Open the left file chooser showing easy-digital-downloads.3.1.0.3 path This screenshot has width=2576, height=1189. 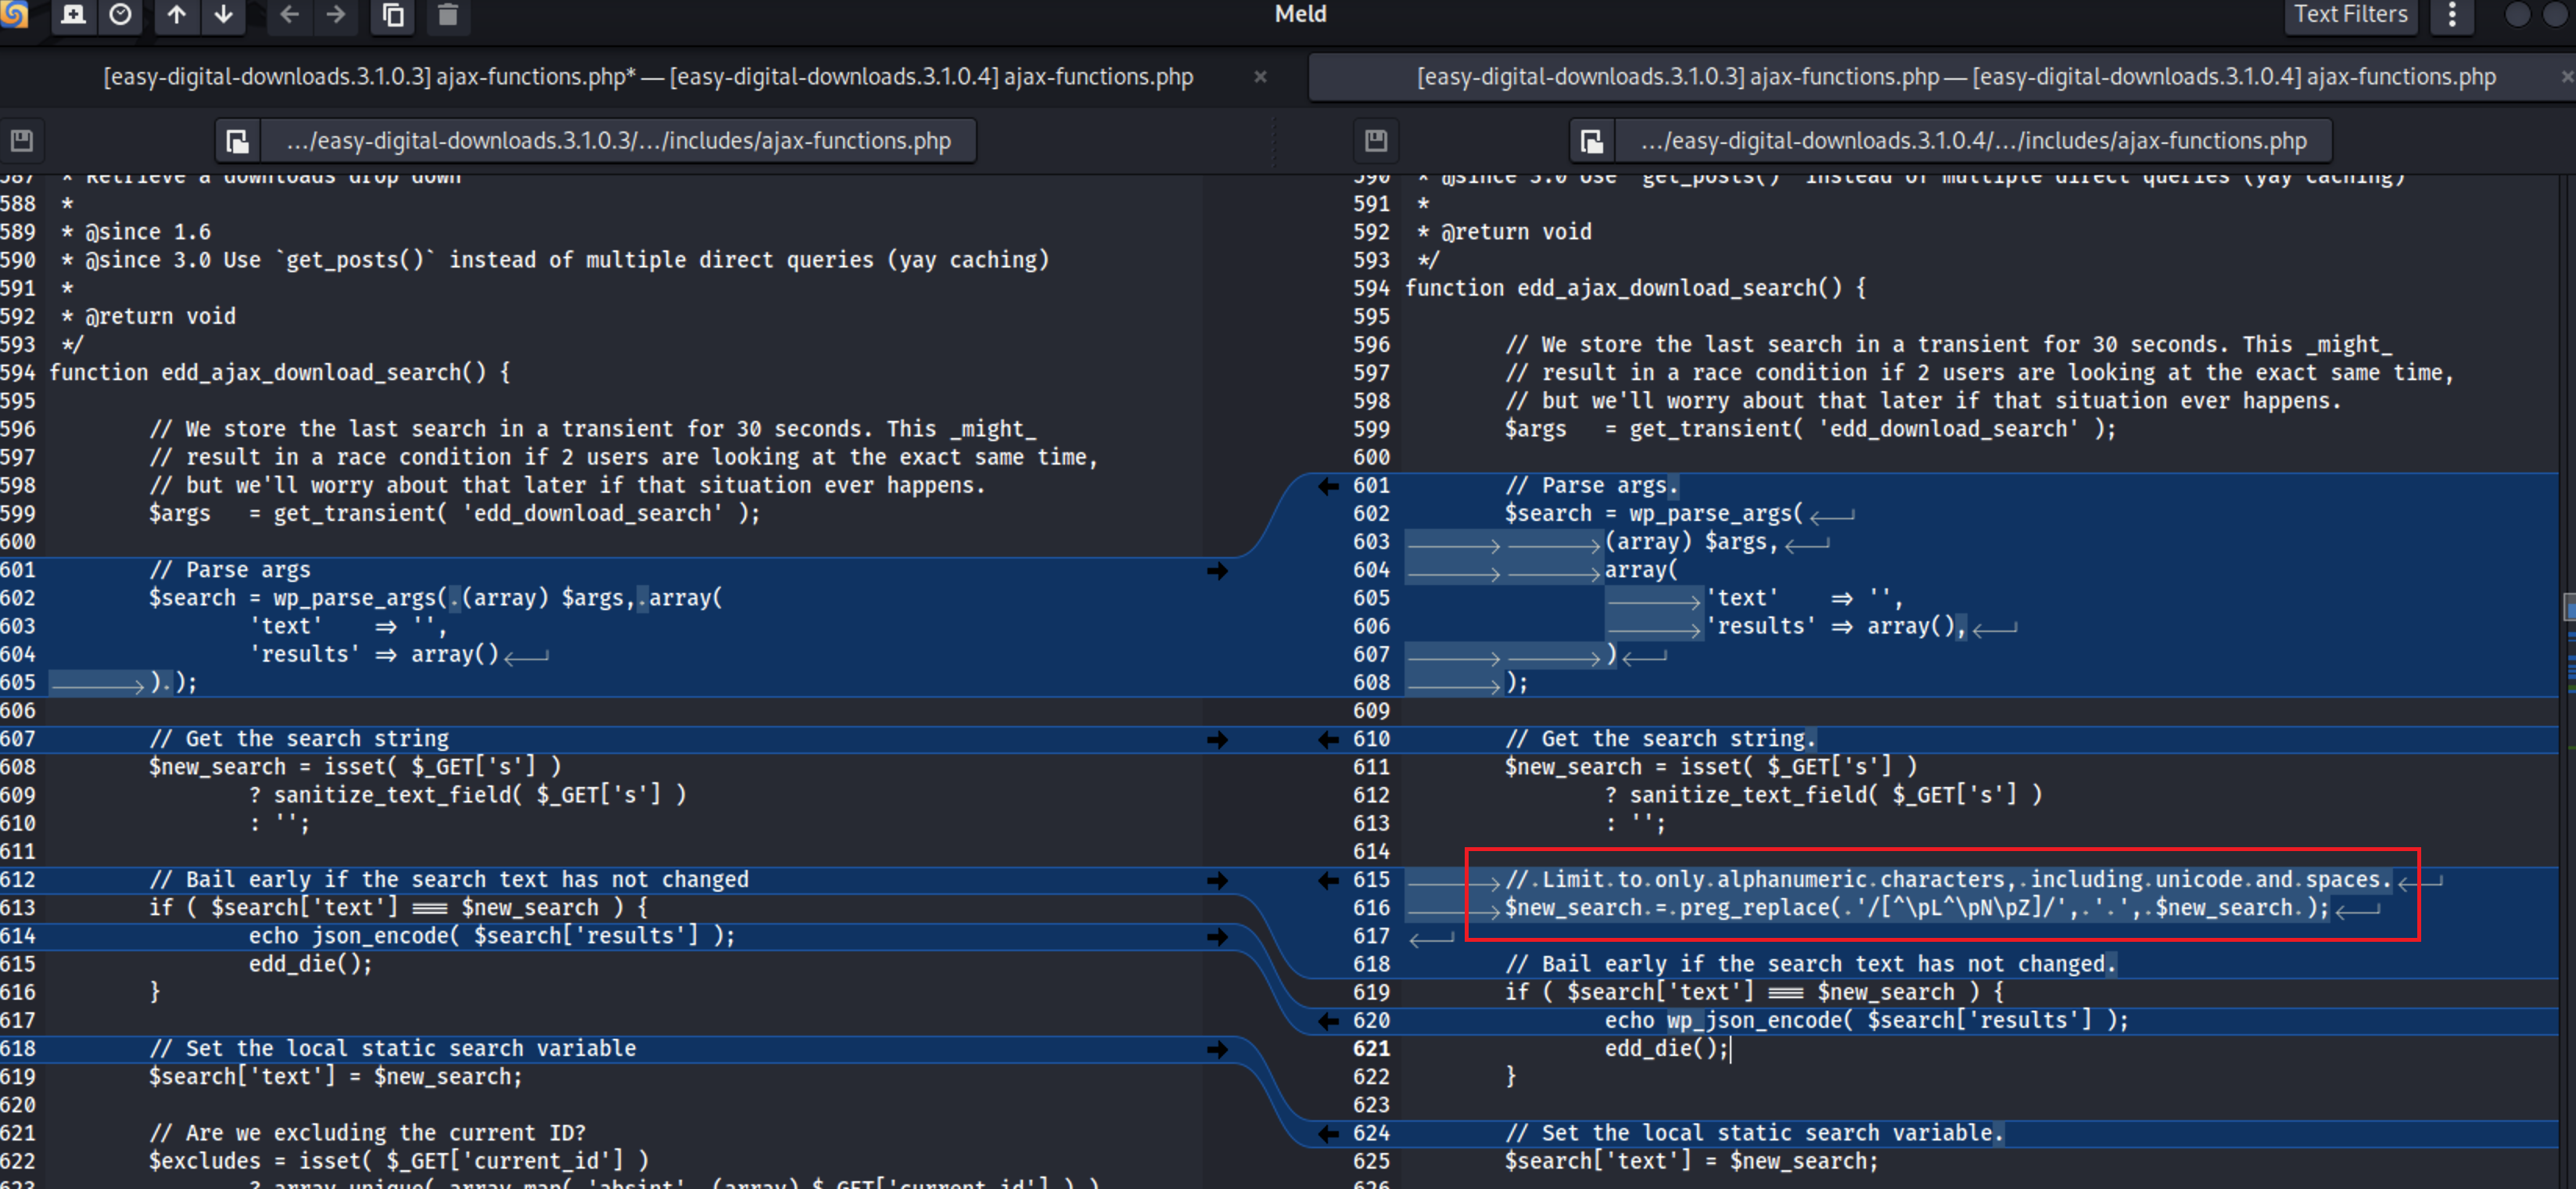pyautogui.click(x=618, y=141)
